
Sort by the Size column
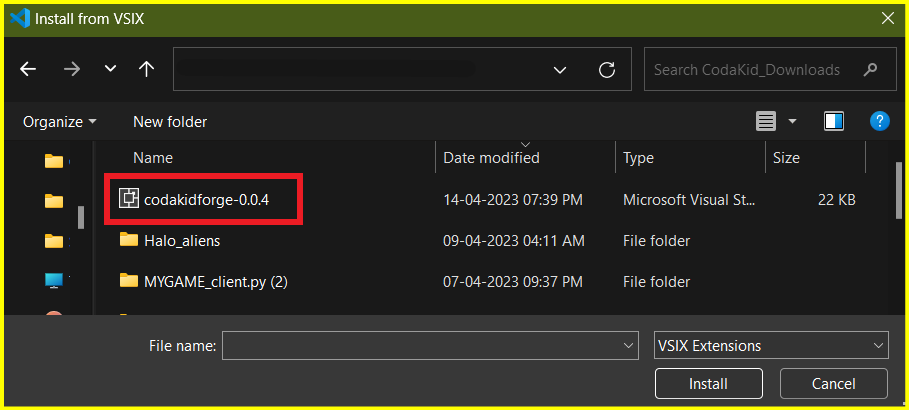pos(786,158)
